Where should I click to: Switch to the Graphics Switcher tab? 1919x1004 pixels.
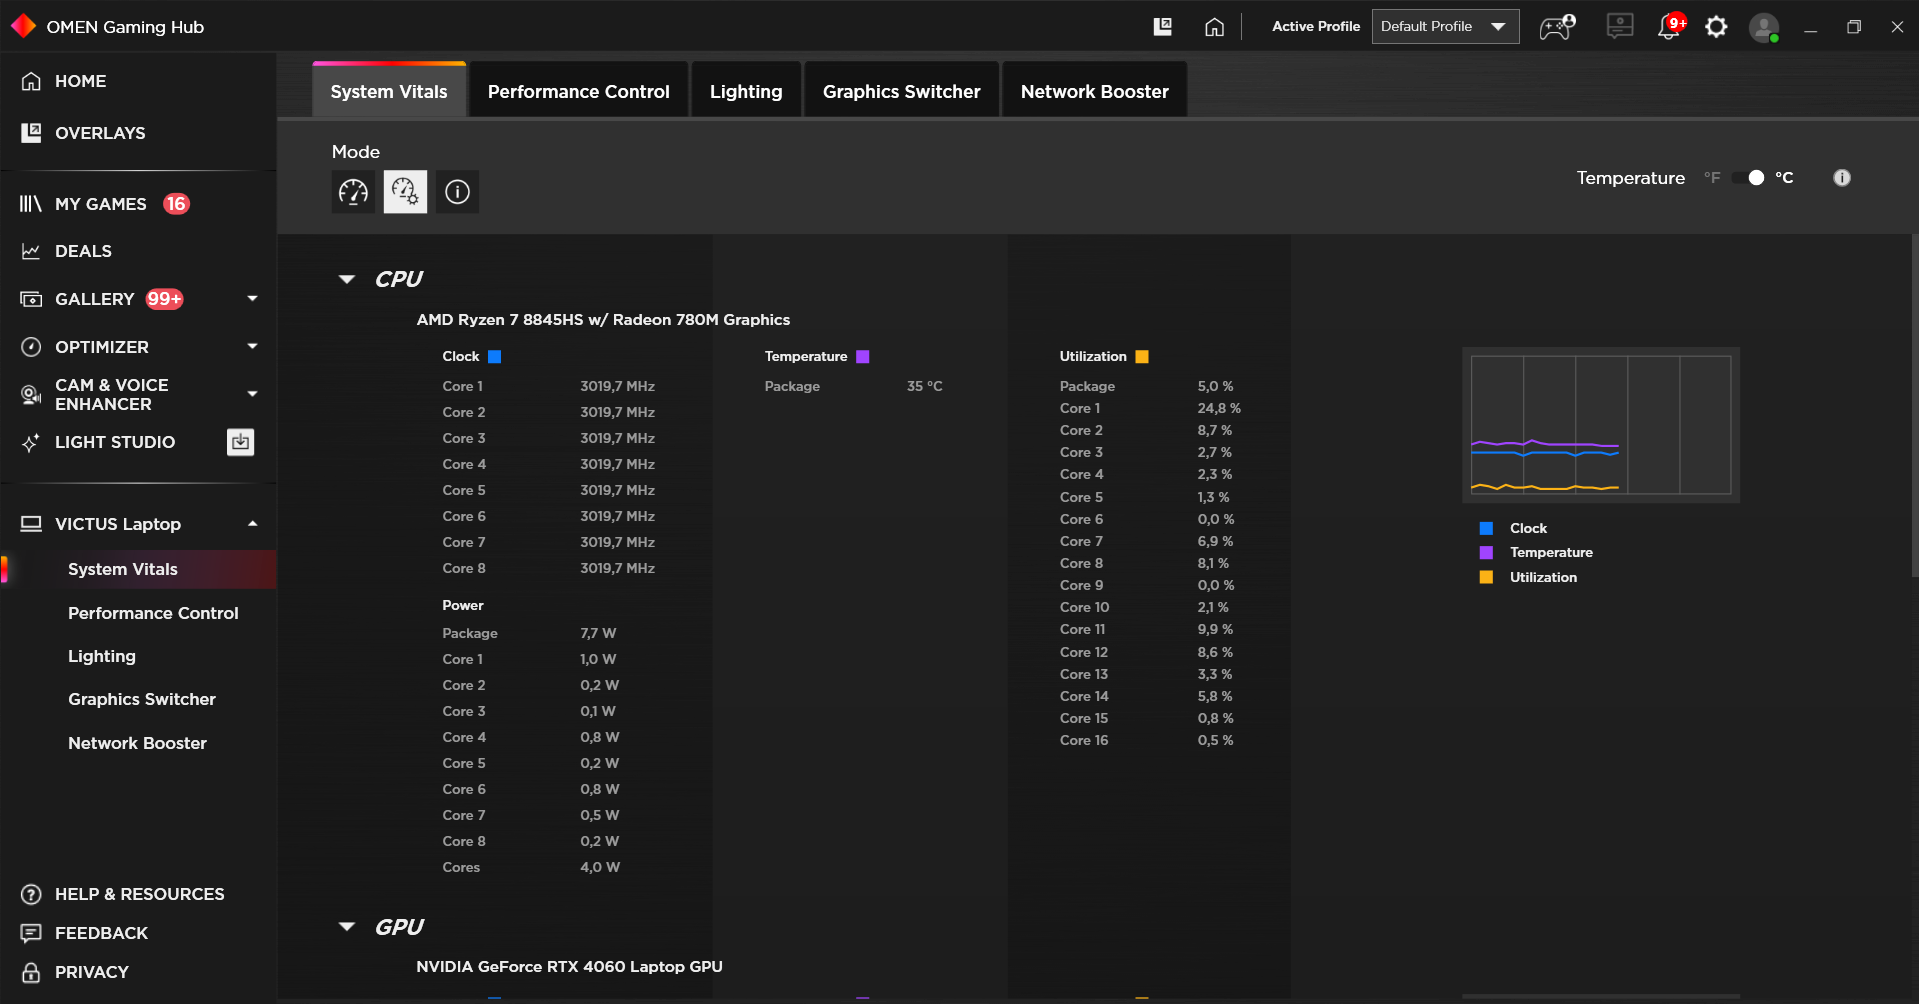(x=901, y=91)
